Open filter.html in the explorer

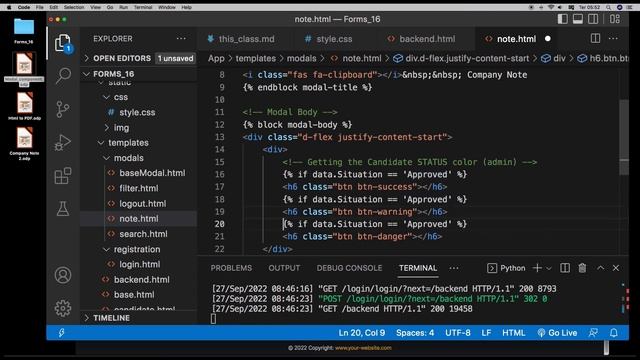(x=139, y=189)
